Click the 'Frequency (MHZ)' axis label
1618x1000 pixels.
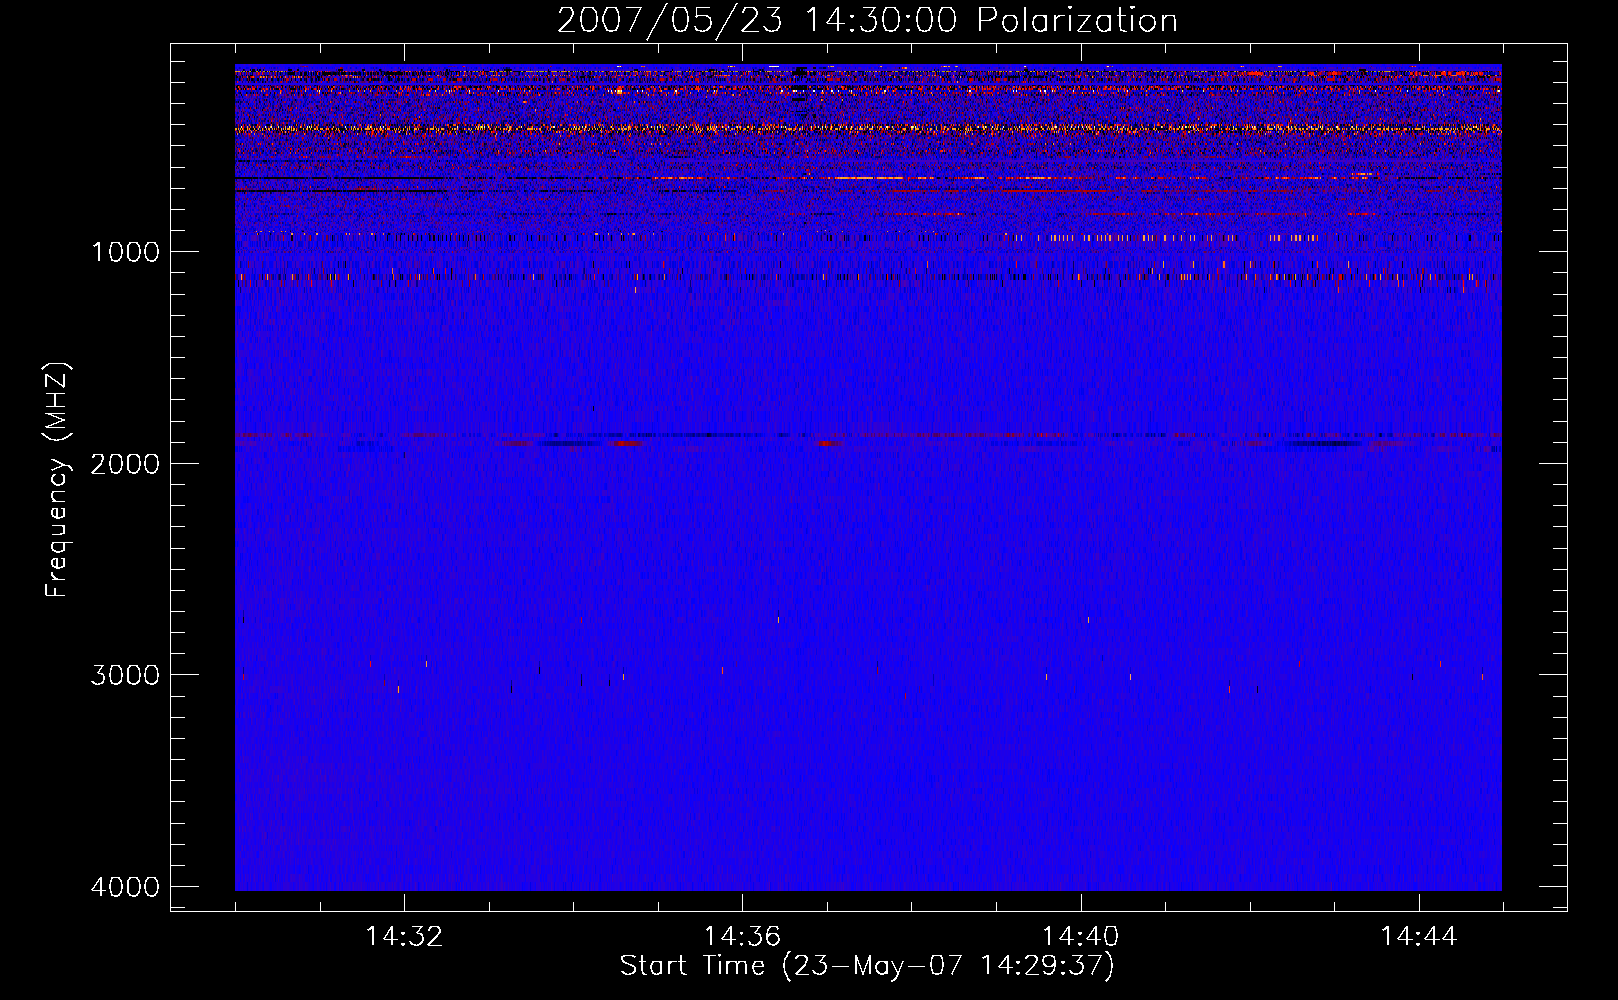coord(56,480)
